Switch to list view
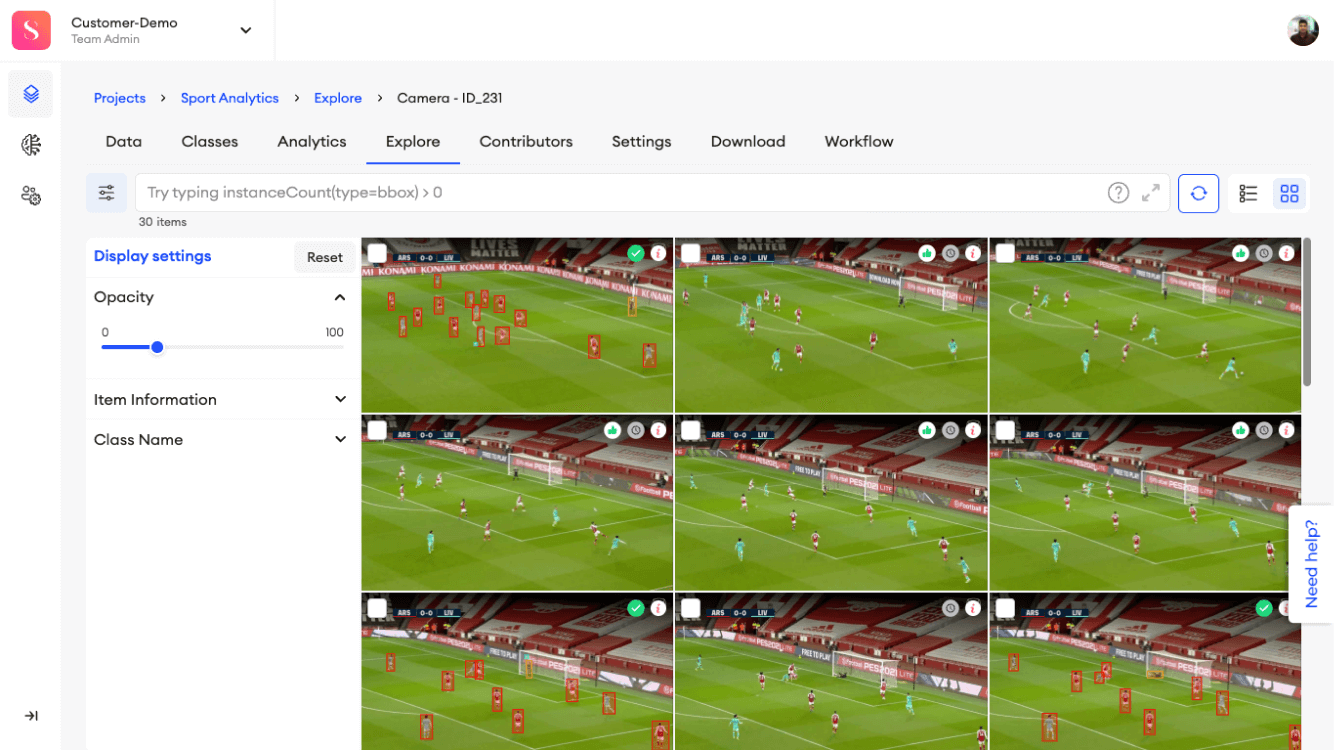The width and height of the screenshot is (1334, 750). 1248,194
